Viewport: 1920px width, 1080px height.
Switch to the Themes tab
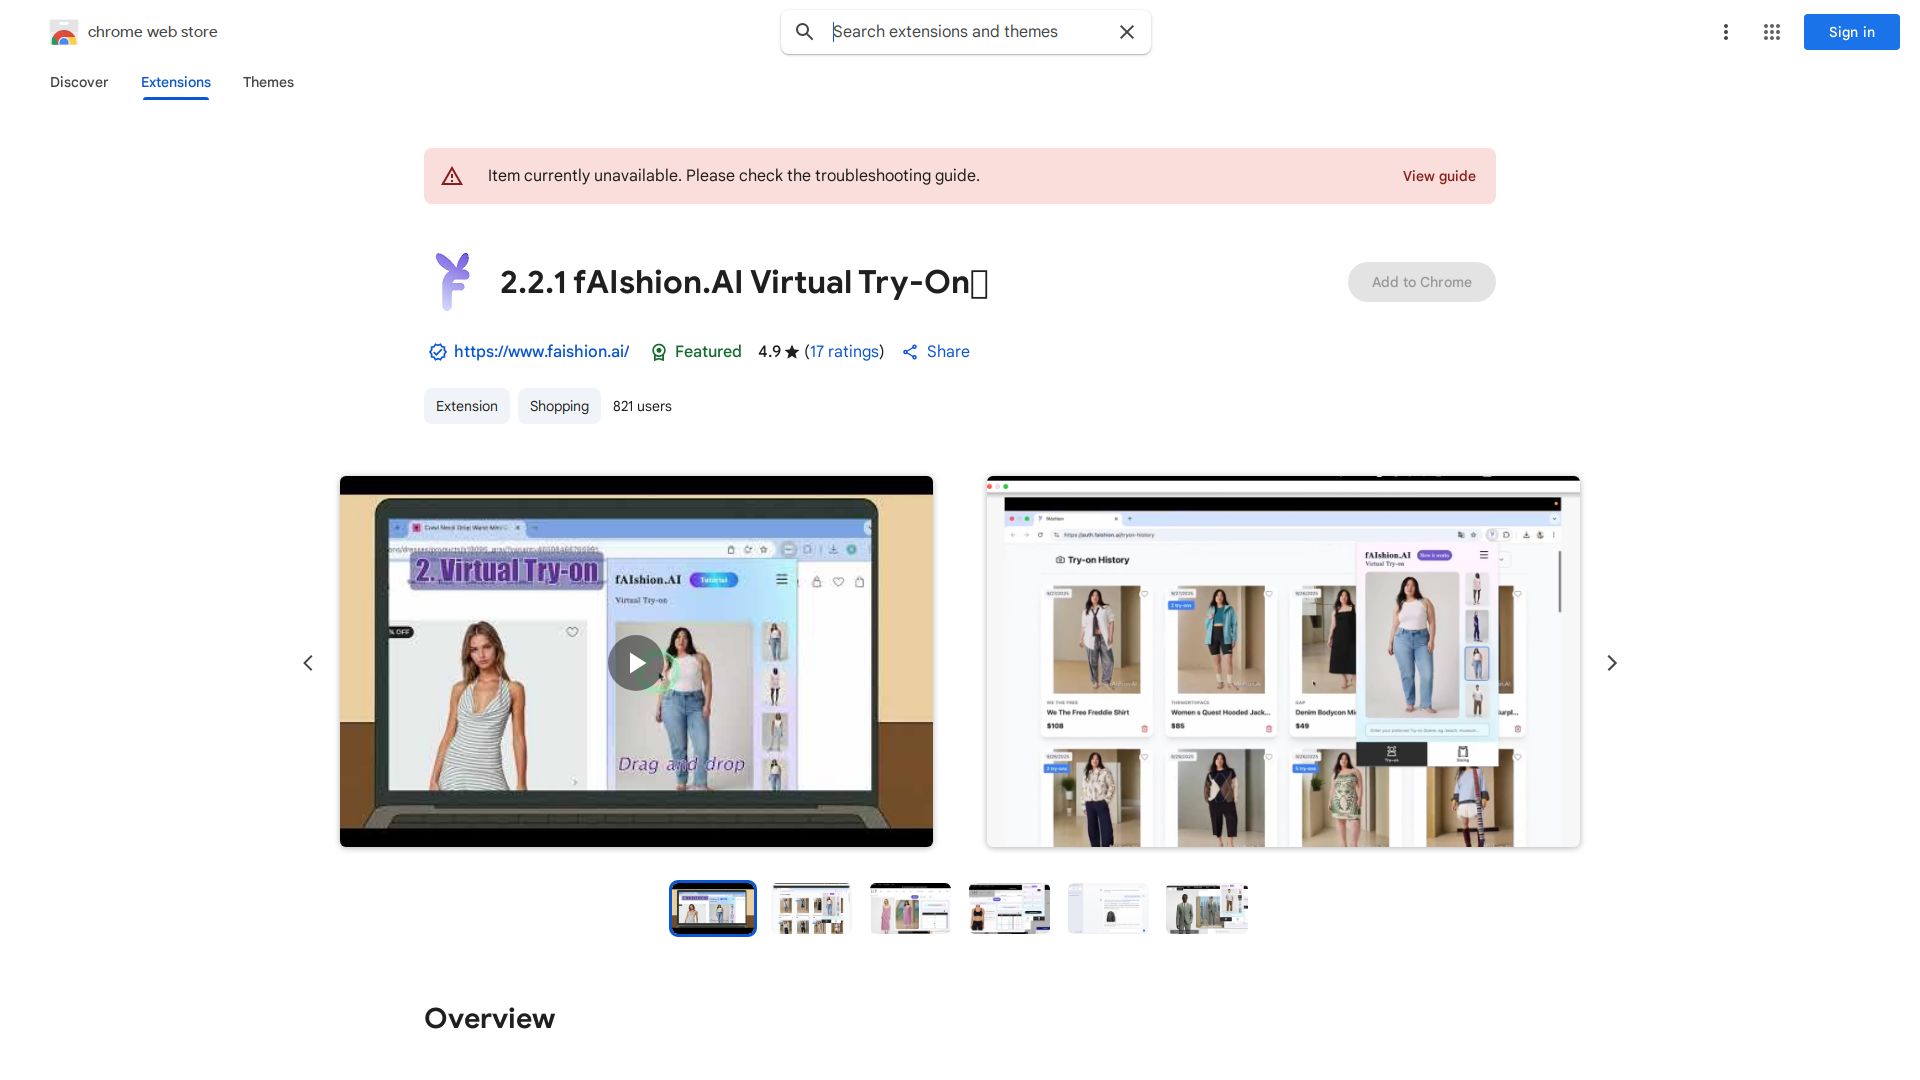(x=268, y=82)
